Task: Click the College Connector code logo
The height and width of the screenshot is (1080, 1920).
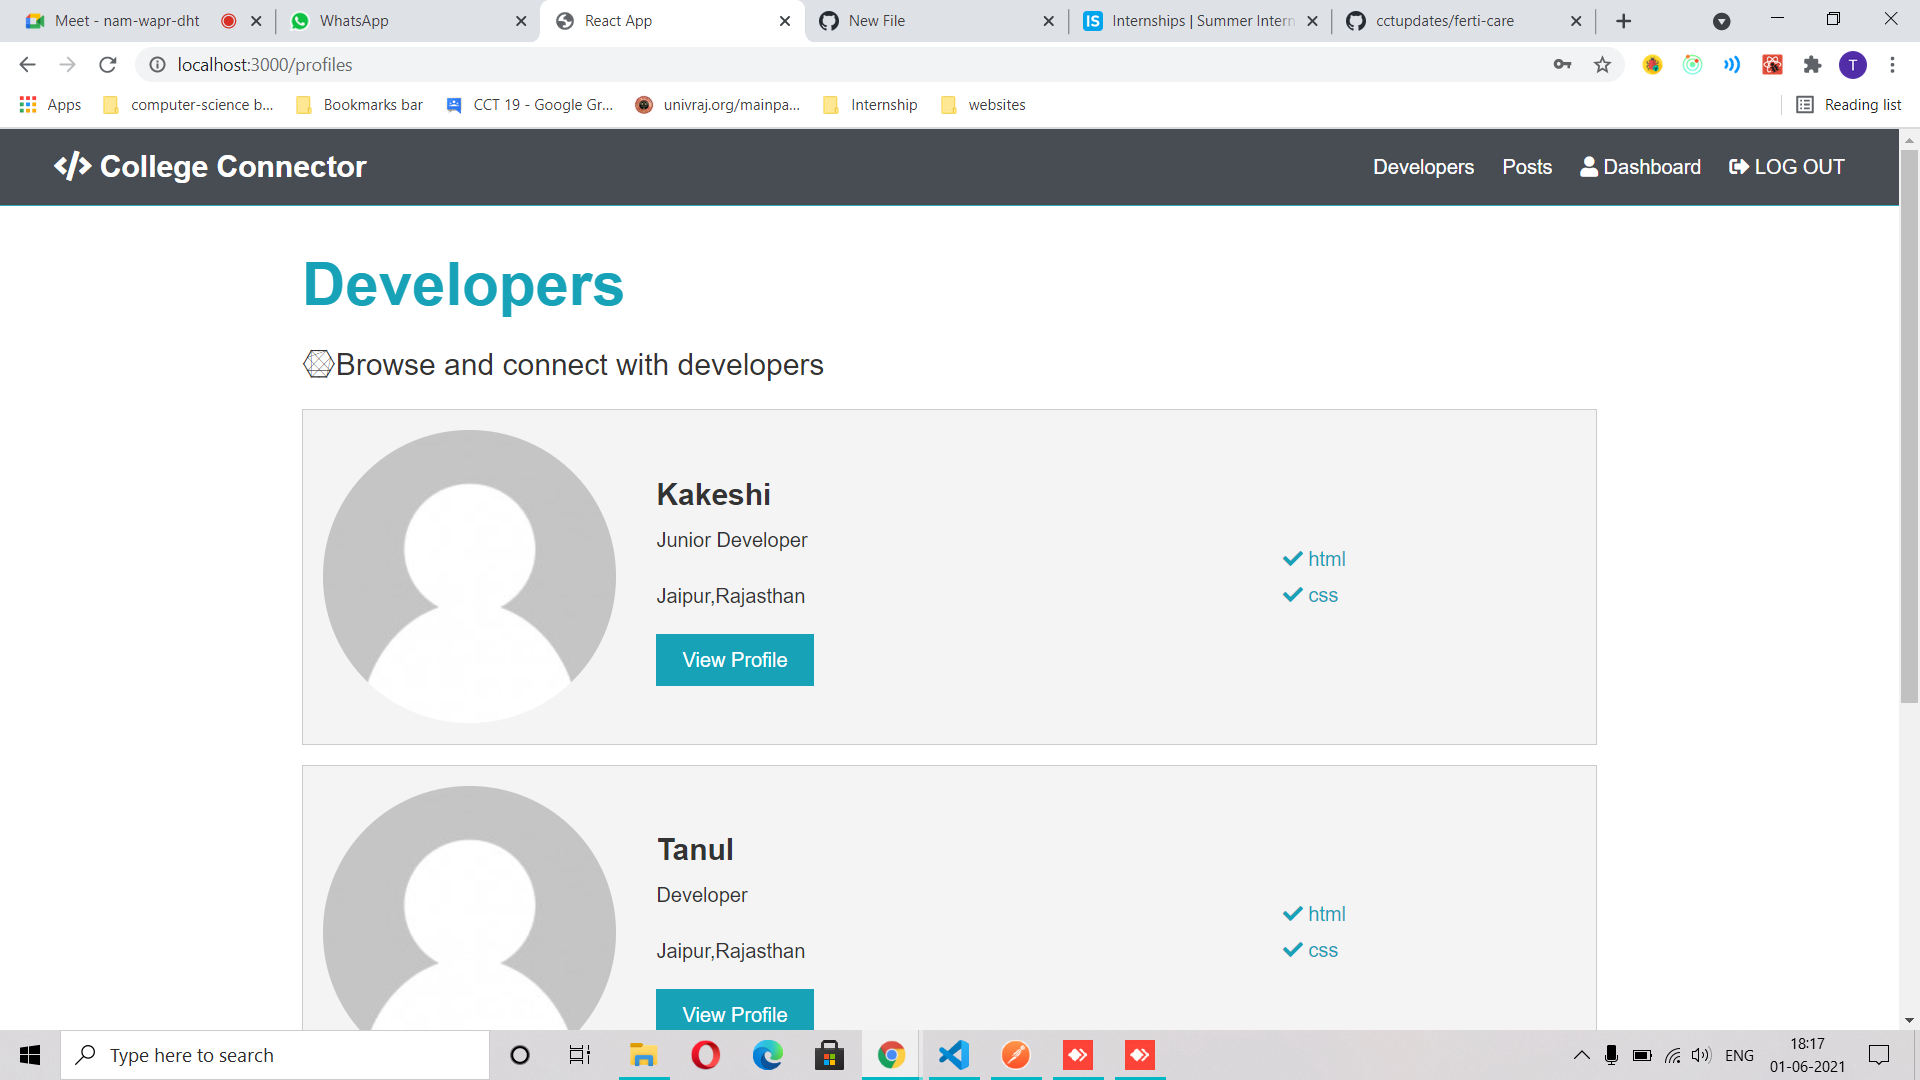Action: [72, 166]
